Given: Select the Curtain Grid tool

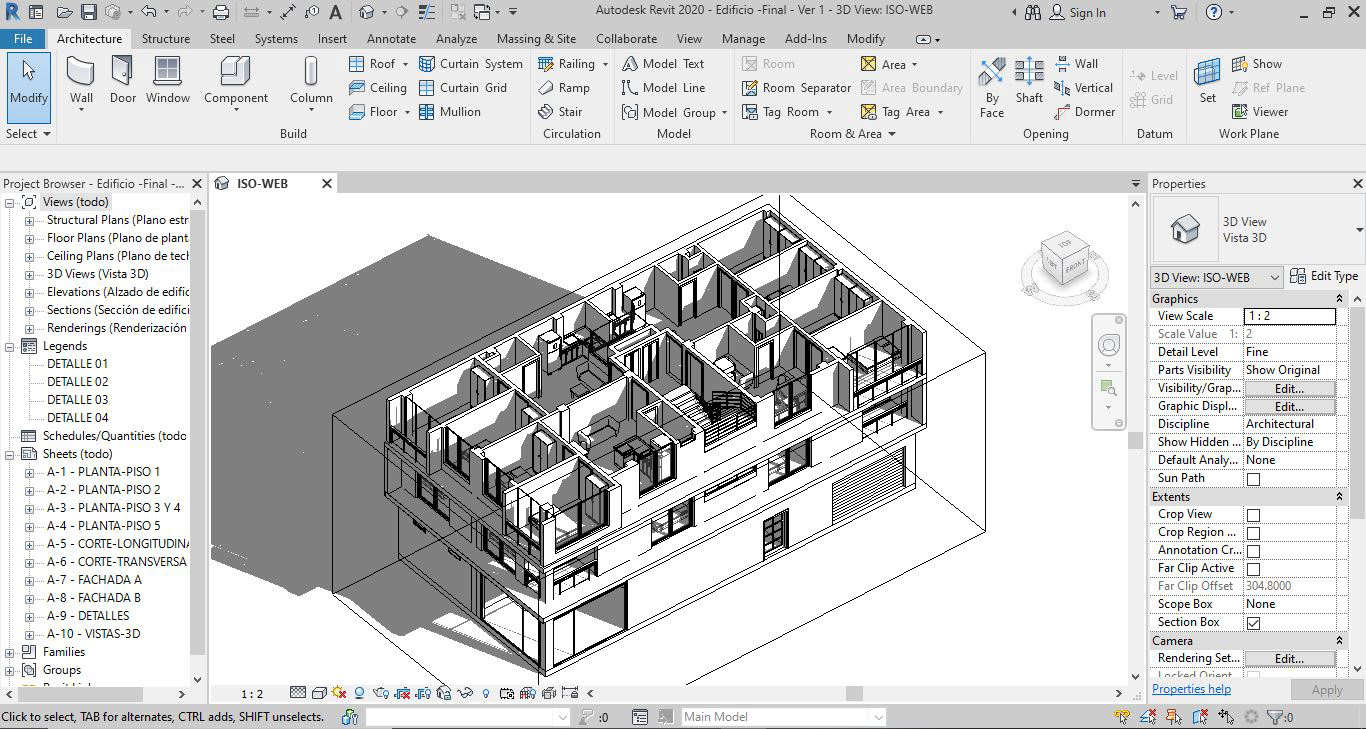Looking at the screenshot, I should 462,88.
